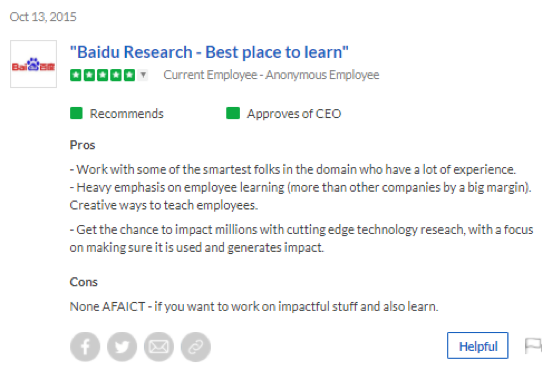This screenshot has height=371, width=552.
Task: Click the Pros section heading
Action: pyautogui.click(x=82, y=145)
